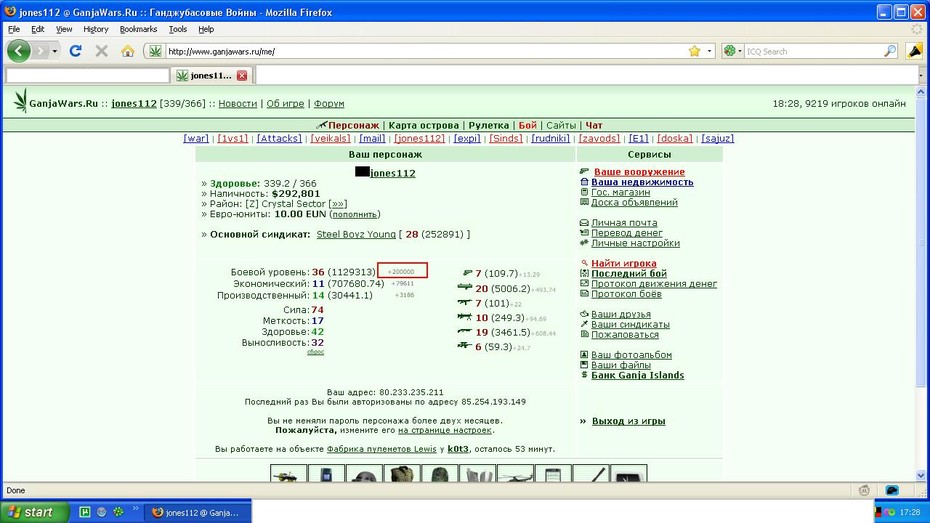Go back with the browser Back arrow
This screenshot has width=930, height=523.
[x=19, y=51]
